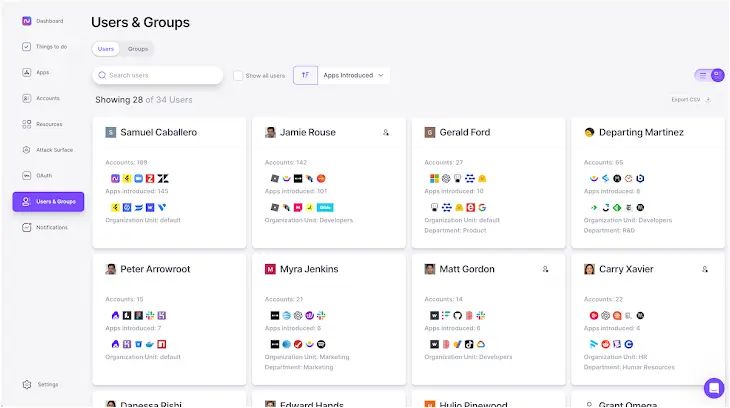The image size is (730, 408).
Task: Click the Slack icon in Matt Gordon's accounts
Action: tap(480, 315)
